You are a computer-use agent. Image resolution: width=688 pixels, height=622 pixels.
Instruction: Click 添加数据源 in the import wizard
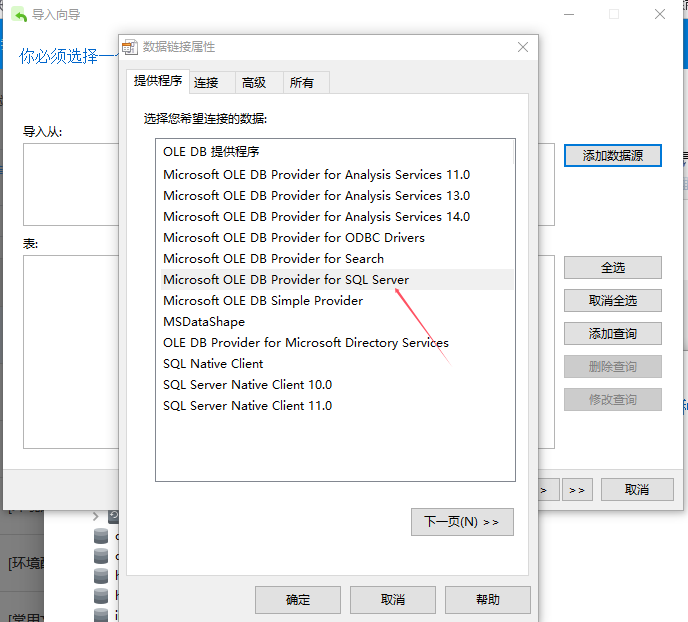tap(613, 156)
